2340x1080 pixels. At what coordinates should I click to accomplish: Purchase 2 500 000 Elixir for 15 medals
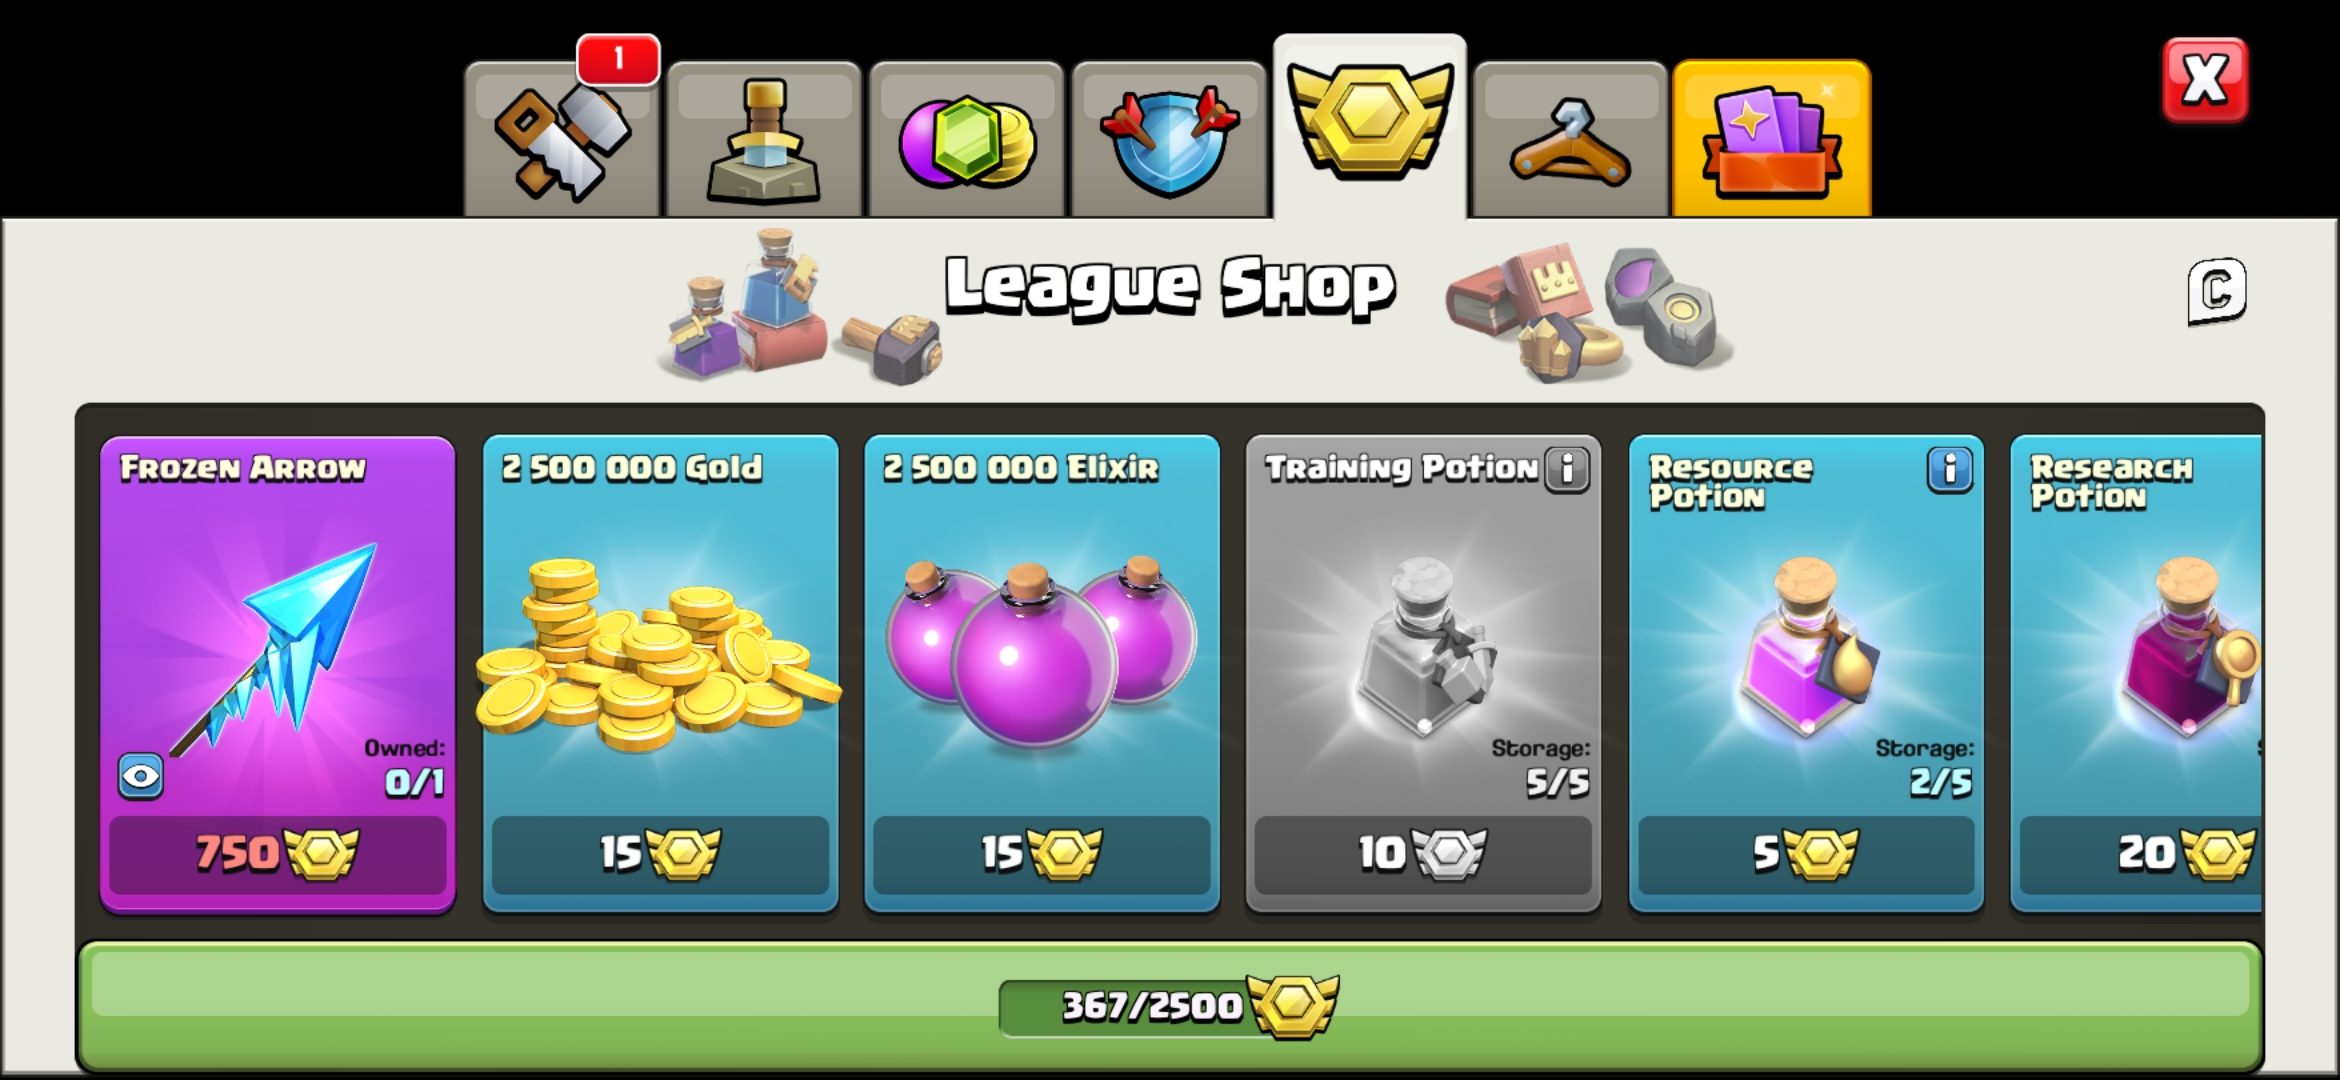click(1041, 854)
